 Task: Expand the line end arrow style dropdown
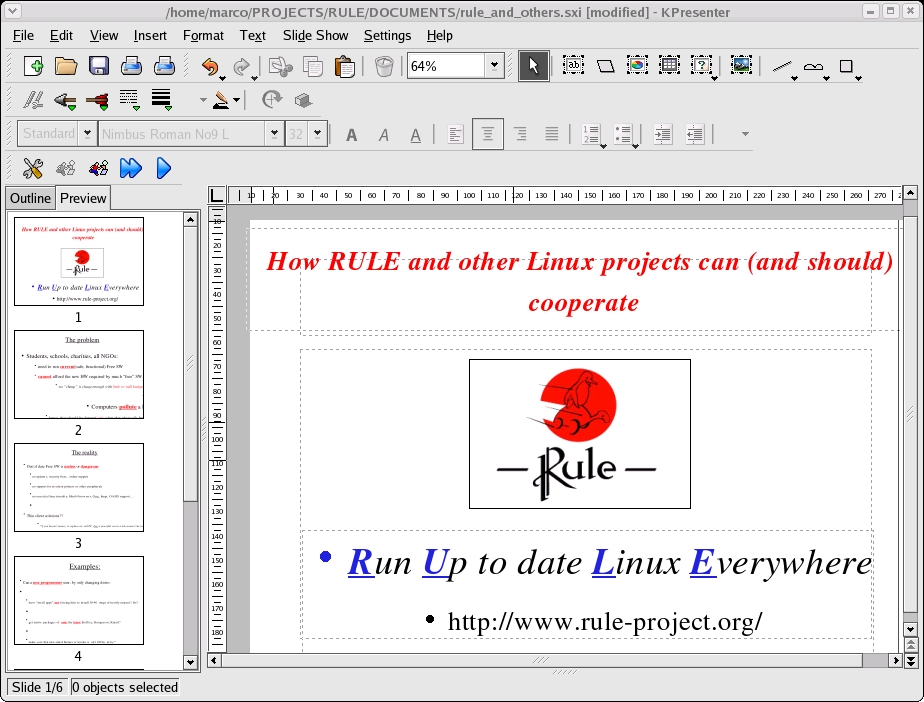click(x=104, y=108)
